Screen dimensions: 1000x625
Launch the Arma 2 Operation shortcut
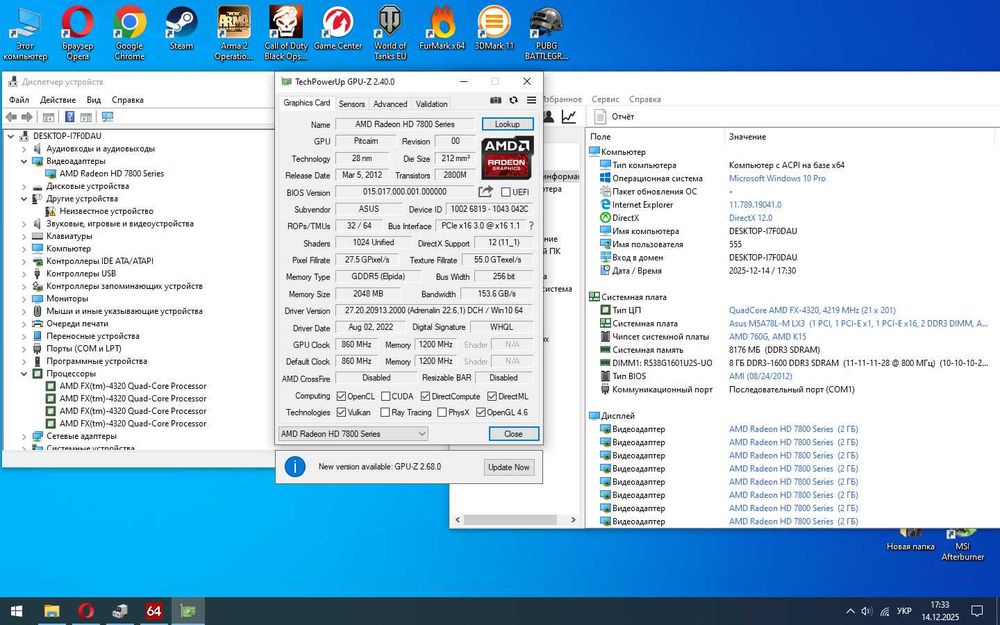[233, 33]
